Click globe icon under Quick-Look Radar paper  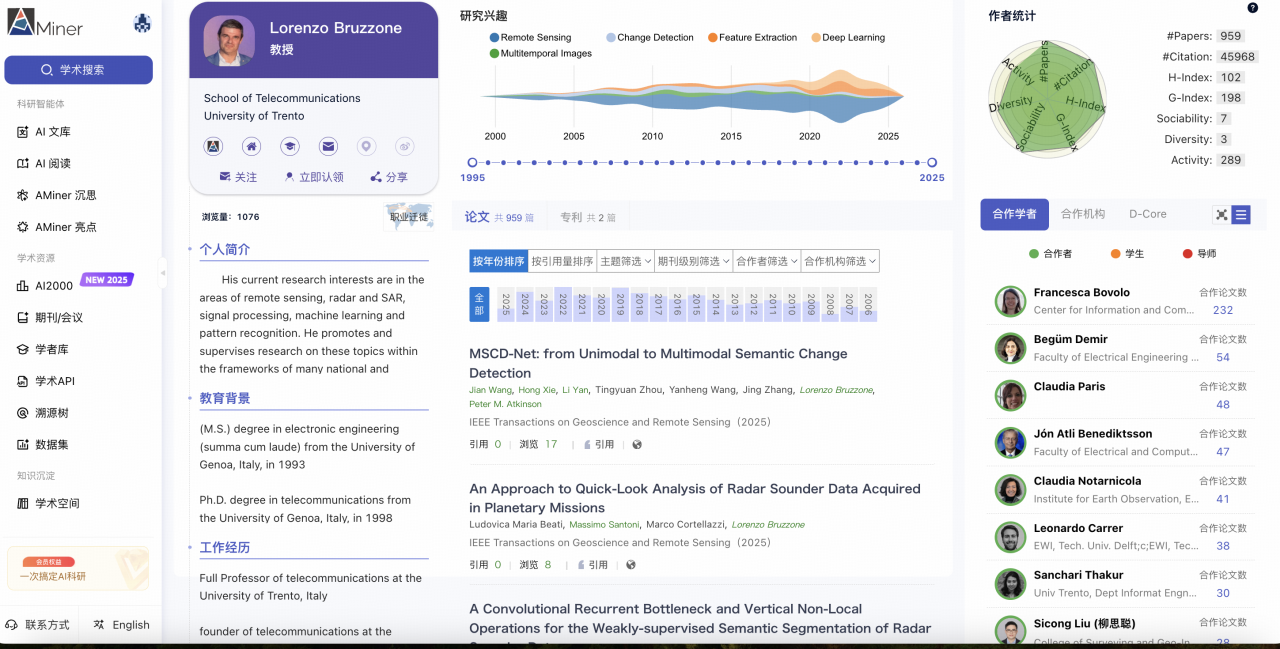pyautogui.click(x=631, y=565)
